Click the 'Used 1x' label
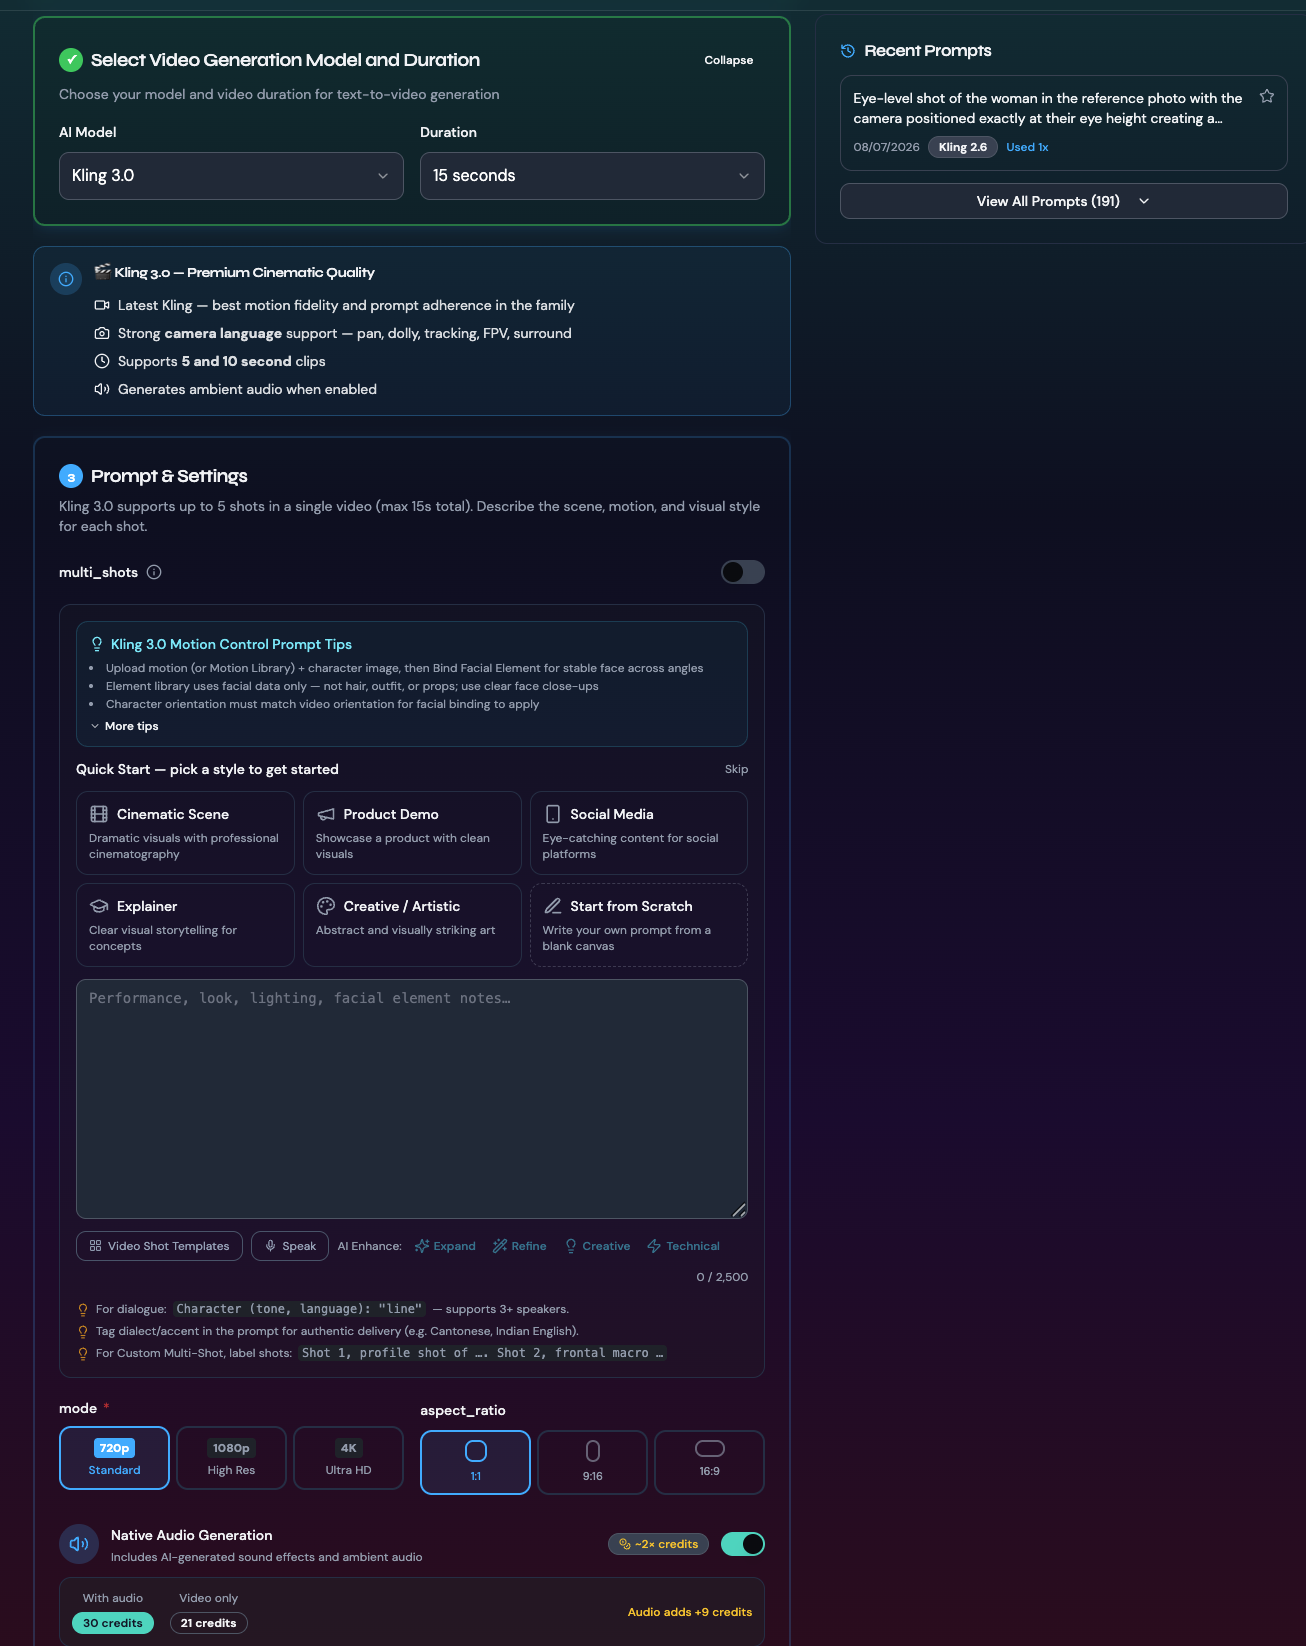Viewport: 1306px width, 1646px height. [1027, 147]
